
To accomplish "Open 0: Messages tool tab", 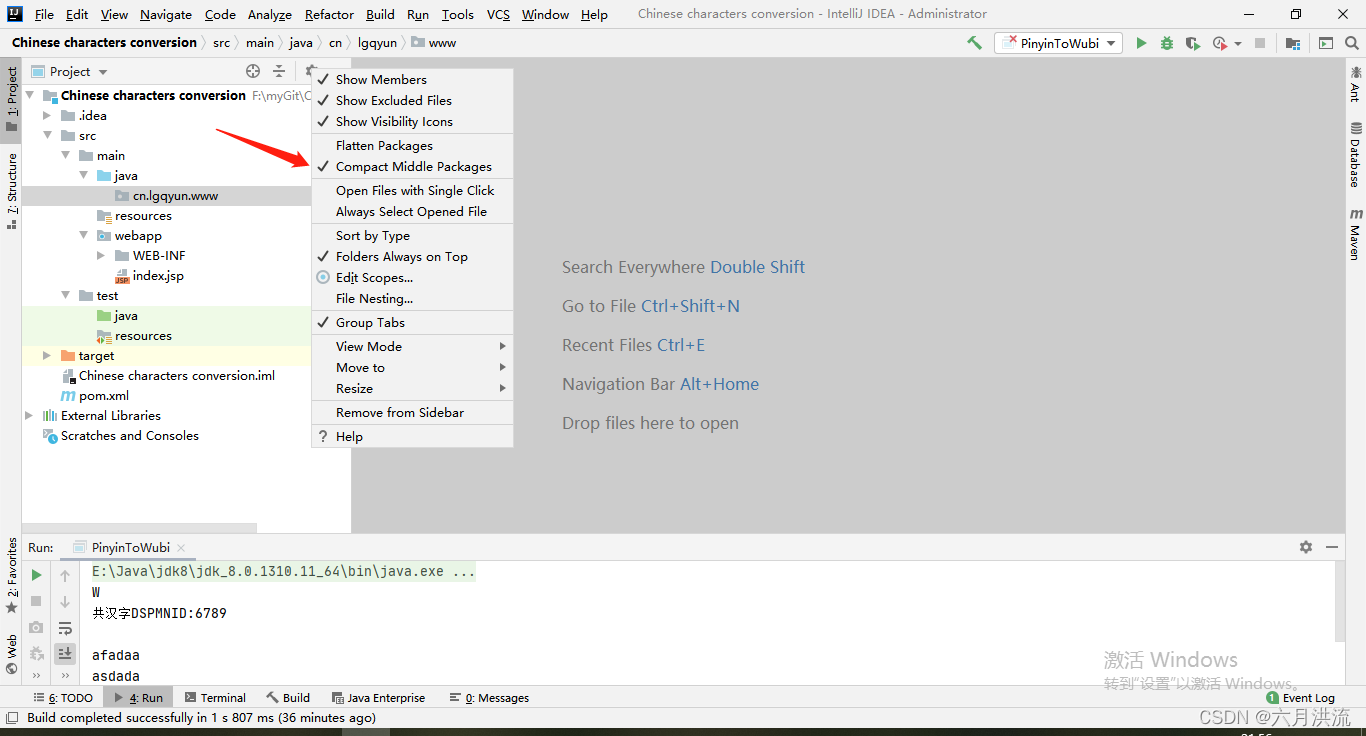I will 489,698.
